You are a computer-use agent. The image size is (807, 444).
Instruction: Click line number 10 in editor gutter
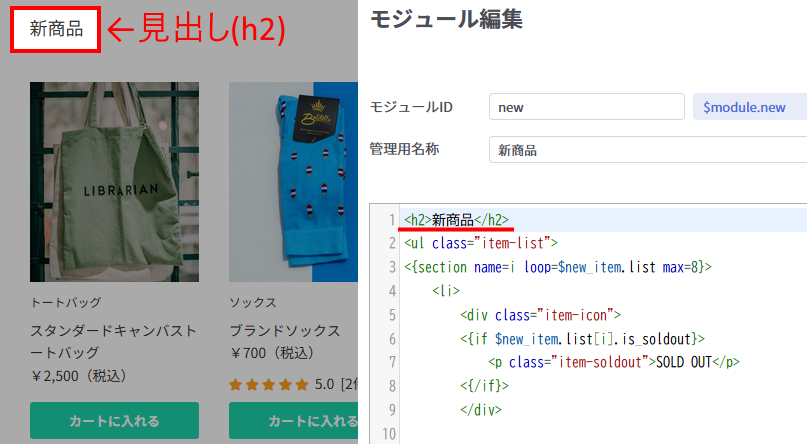pyautogui.click(x=389, y=434)
